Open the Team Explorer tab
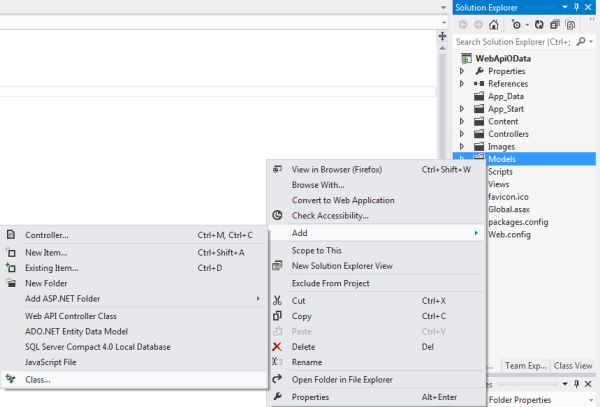The height and width of the screenshot is (407, 600). point(523,366)
